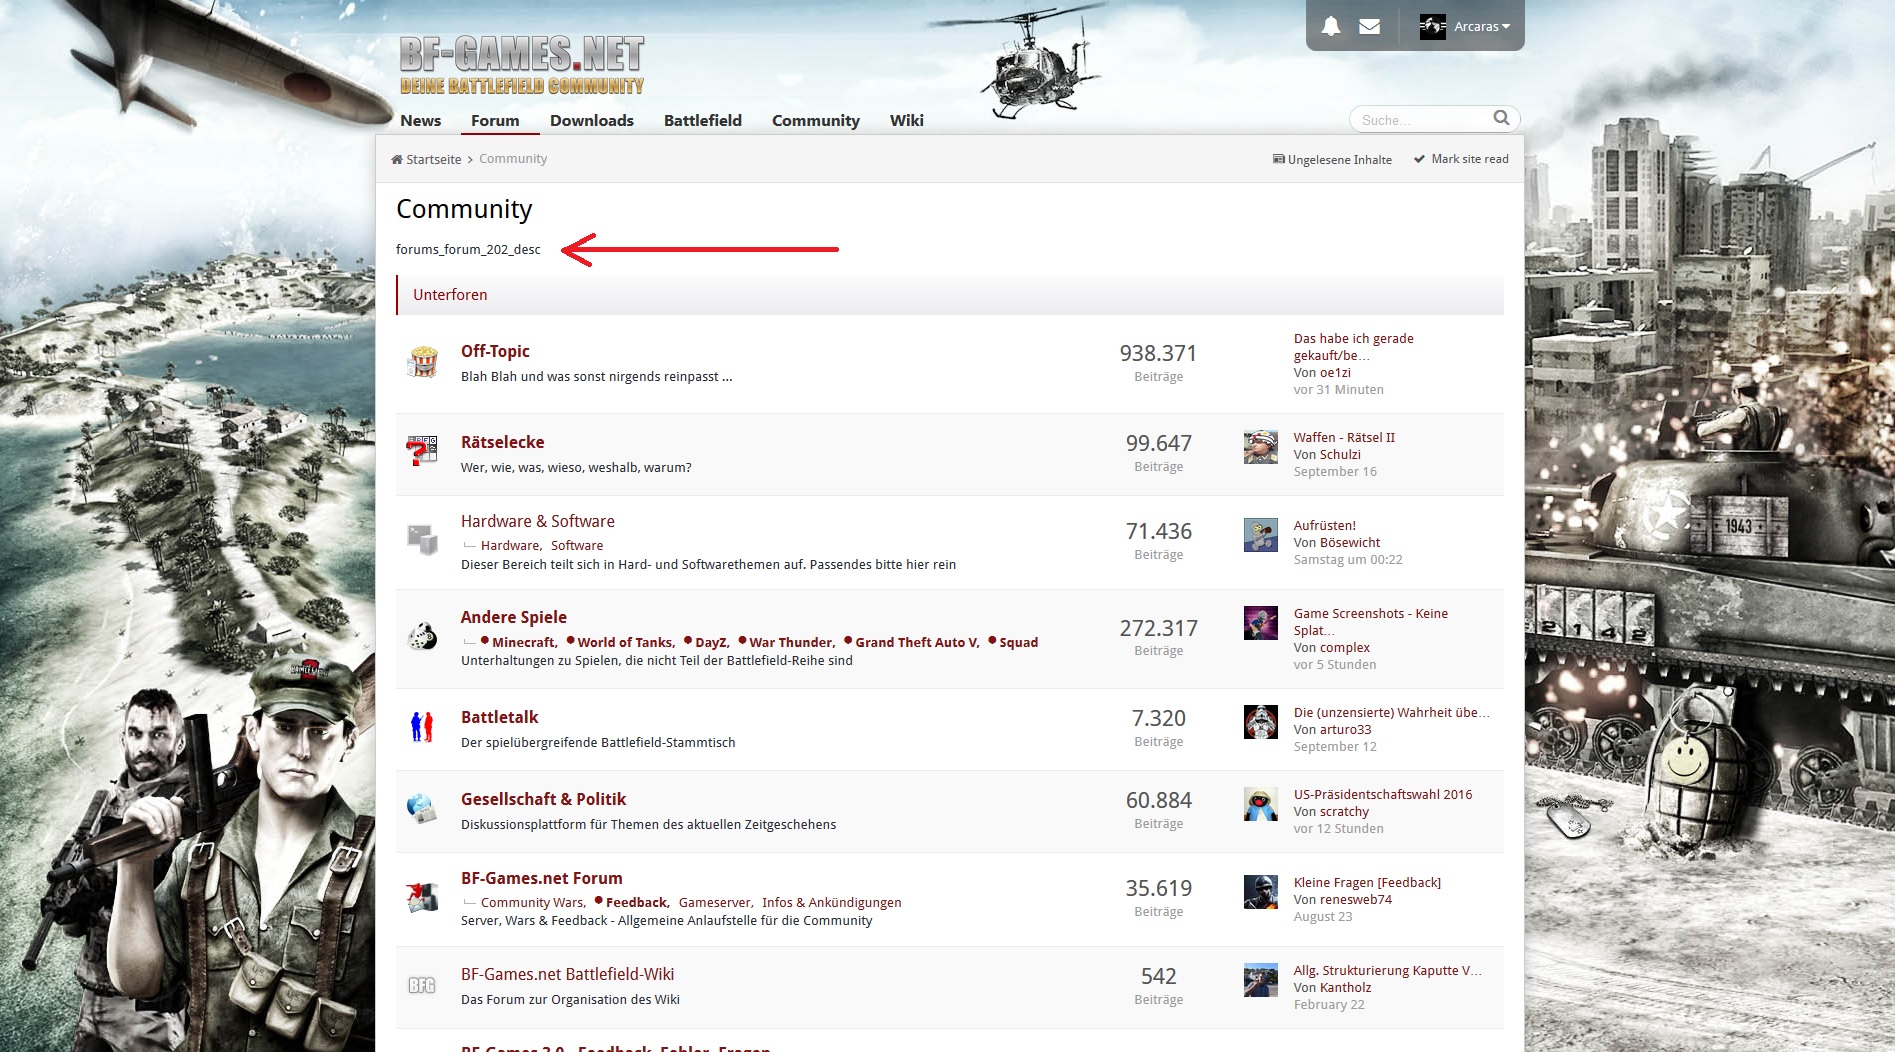Click the Rätselecke question mark icon

point(422,451)
